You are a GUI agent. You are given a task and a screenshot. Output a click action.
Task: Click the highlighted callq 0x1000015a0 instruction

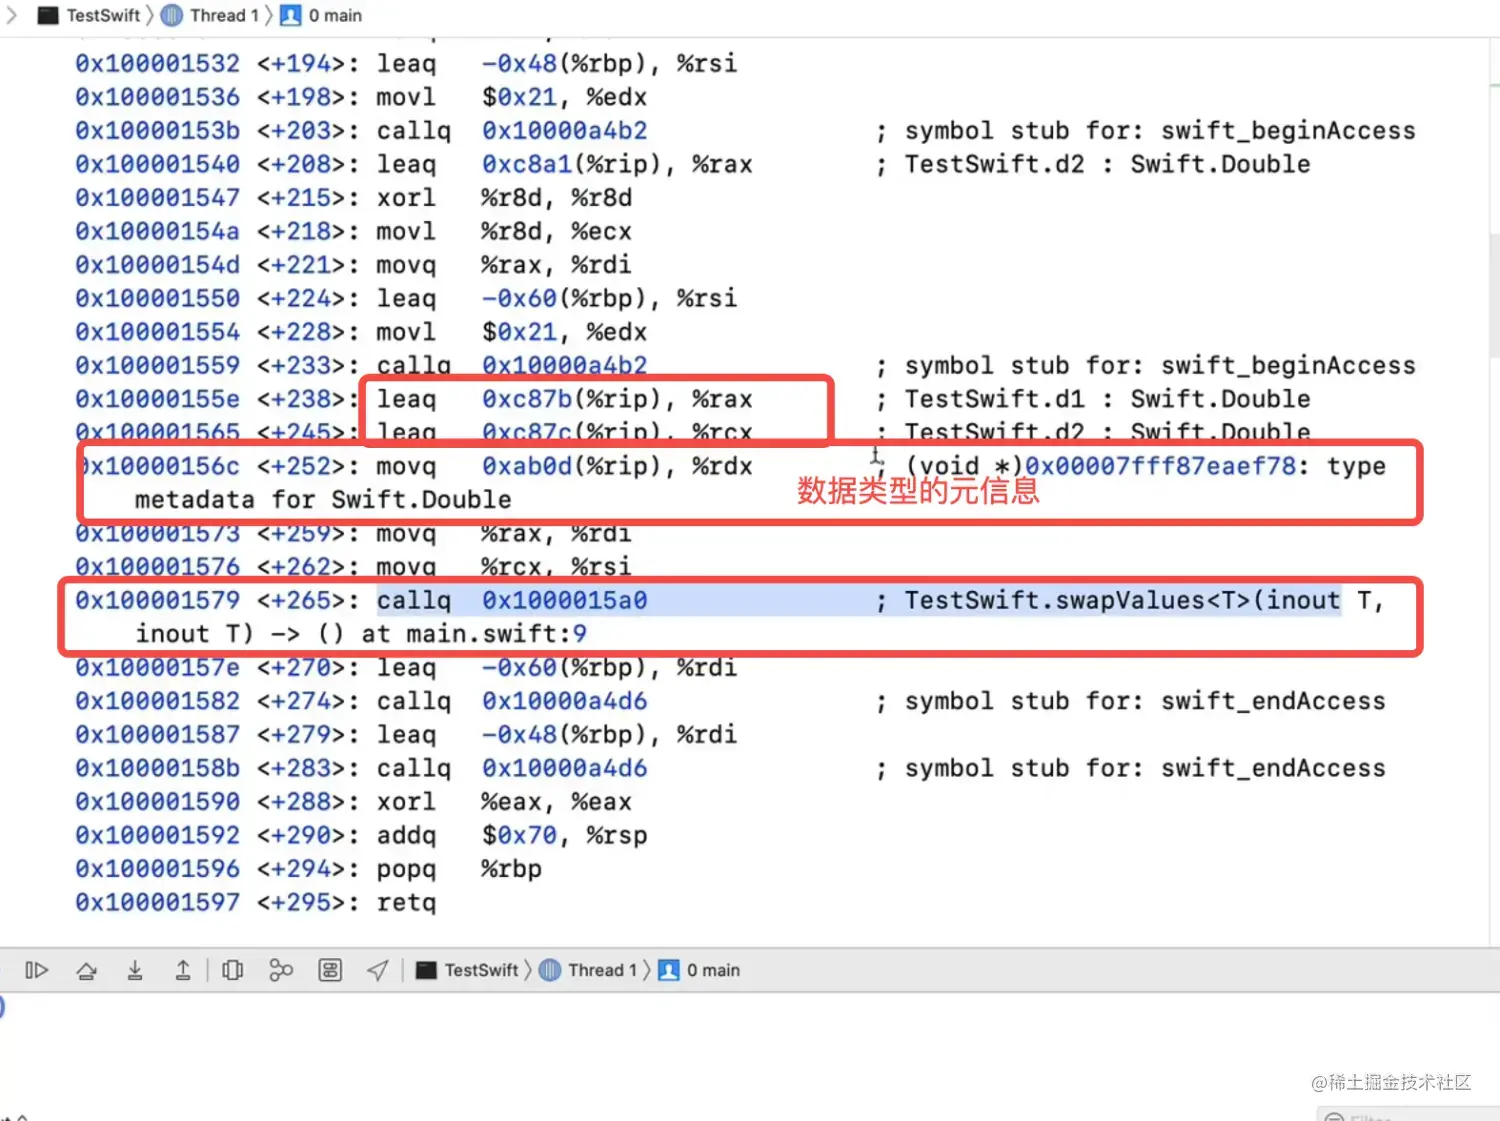(x=512, y=601)
